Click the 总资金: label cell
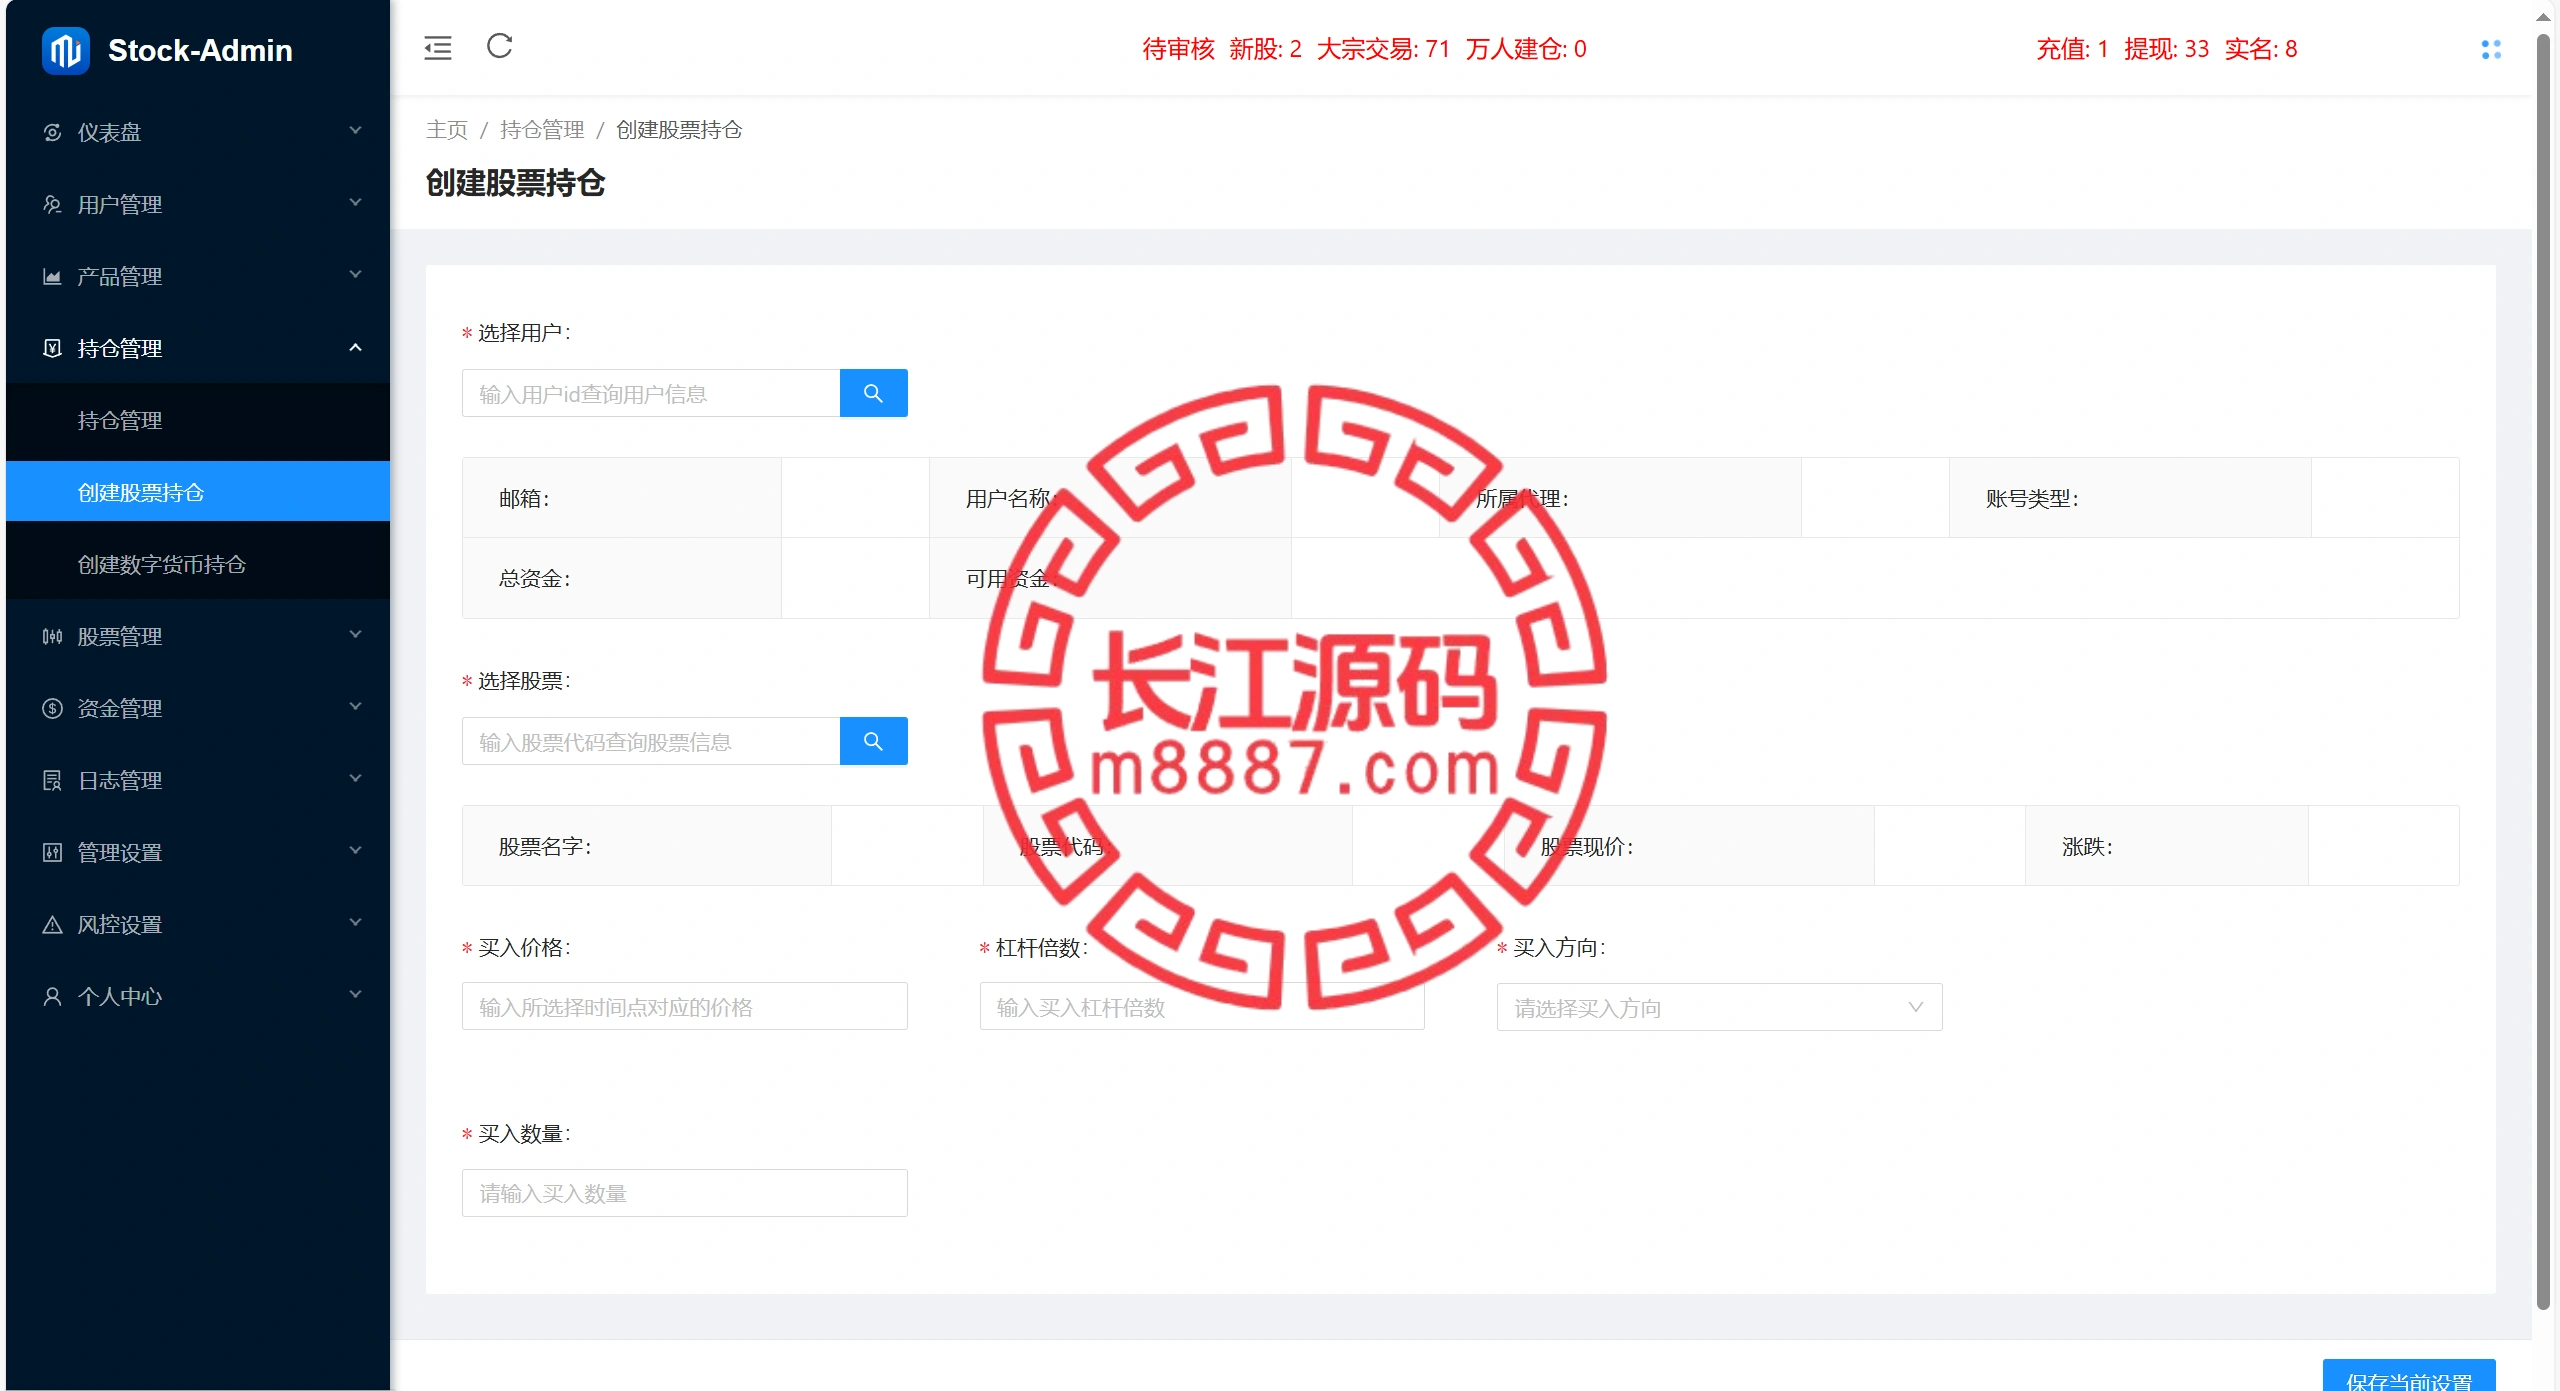Viewport: 2560px width, 1391px height. (622, 578)
